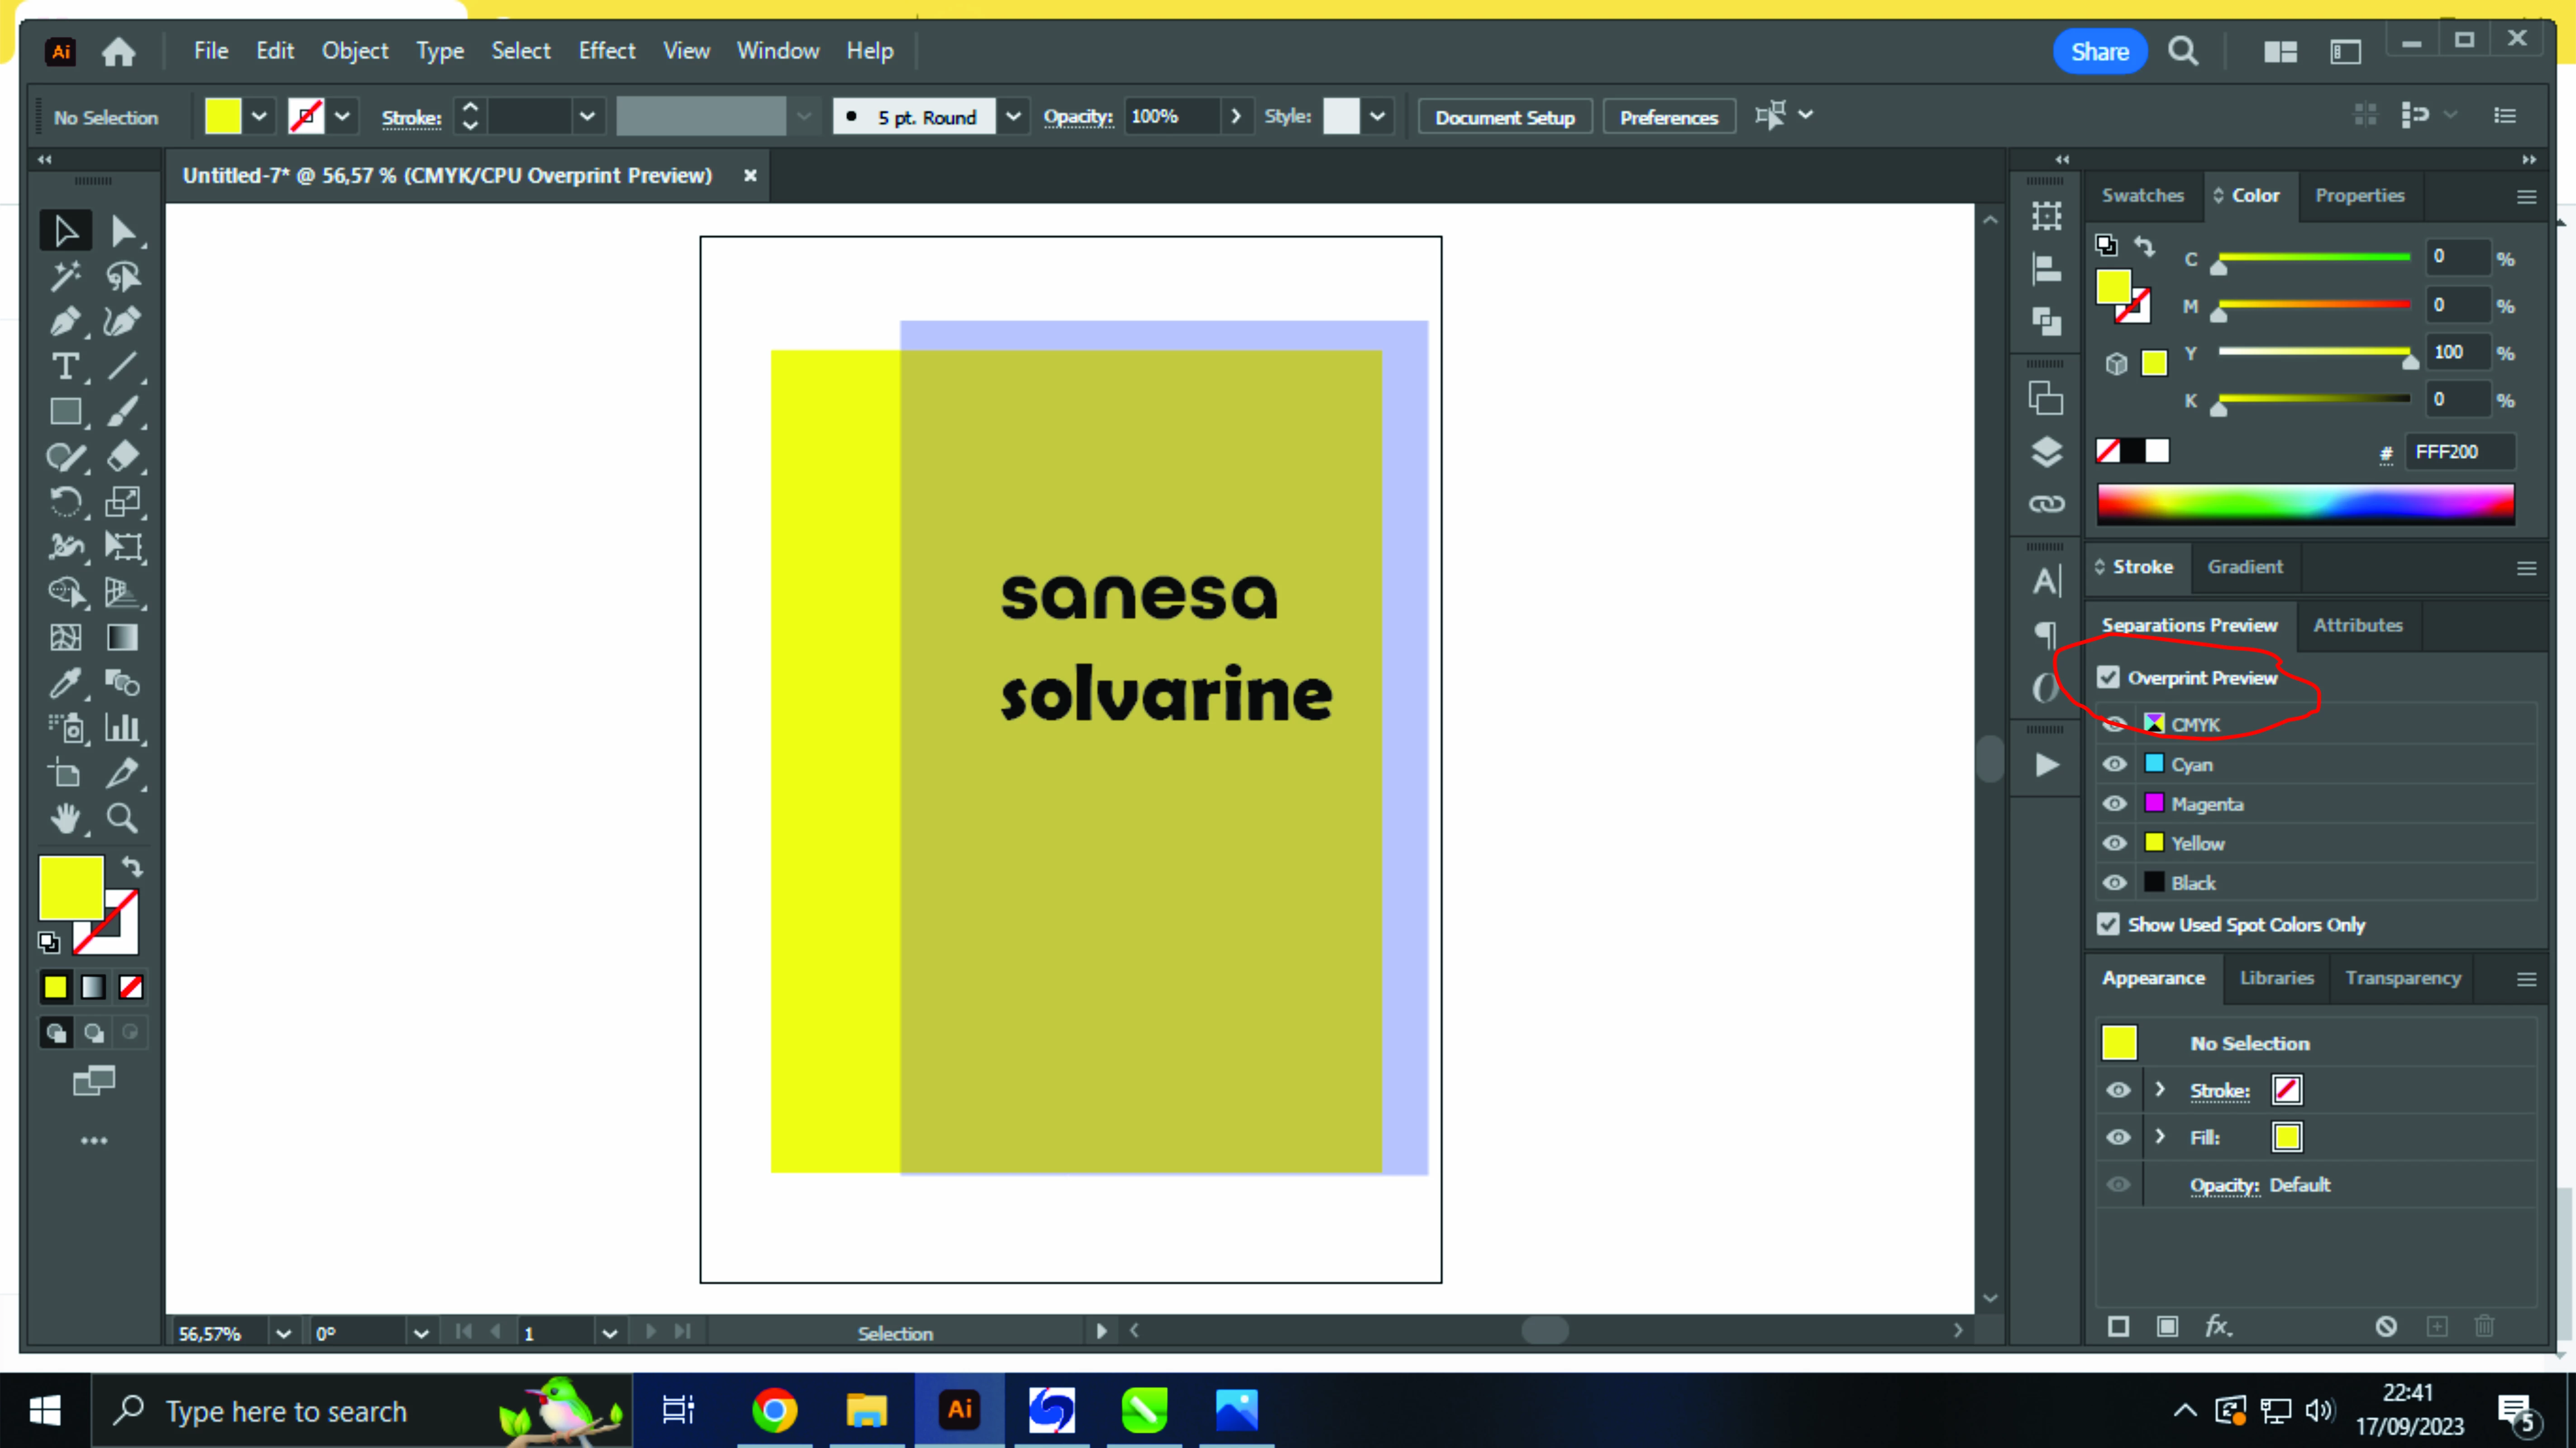
Task: Uncheck the Overprint Preview checkbox
Action: pos(2109,678)
